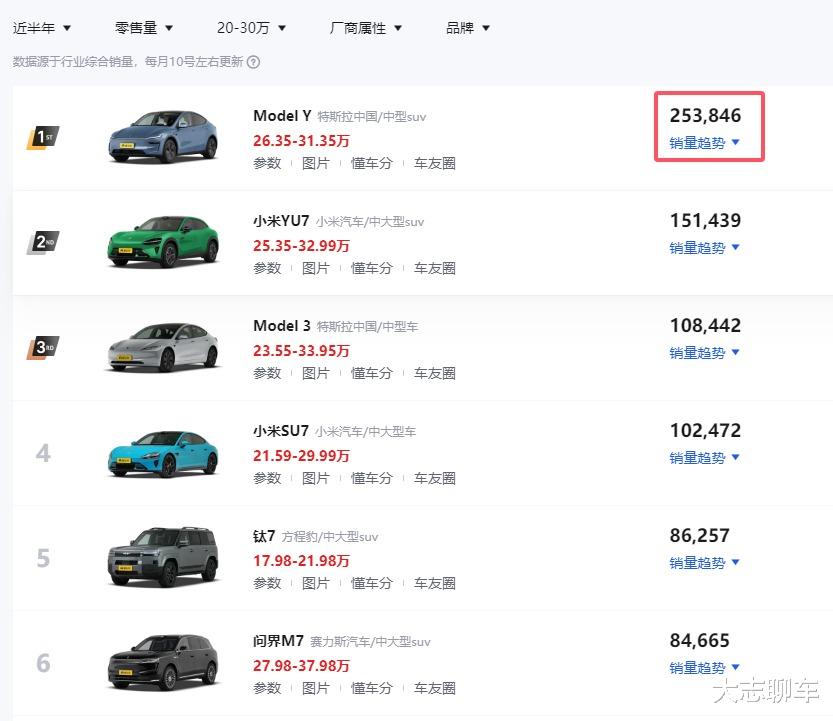833x721 pixels.
Task: Open the 品牌 brand dropdown
Action: point(468,28)
